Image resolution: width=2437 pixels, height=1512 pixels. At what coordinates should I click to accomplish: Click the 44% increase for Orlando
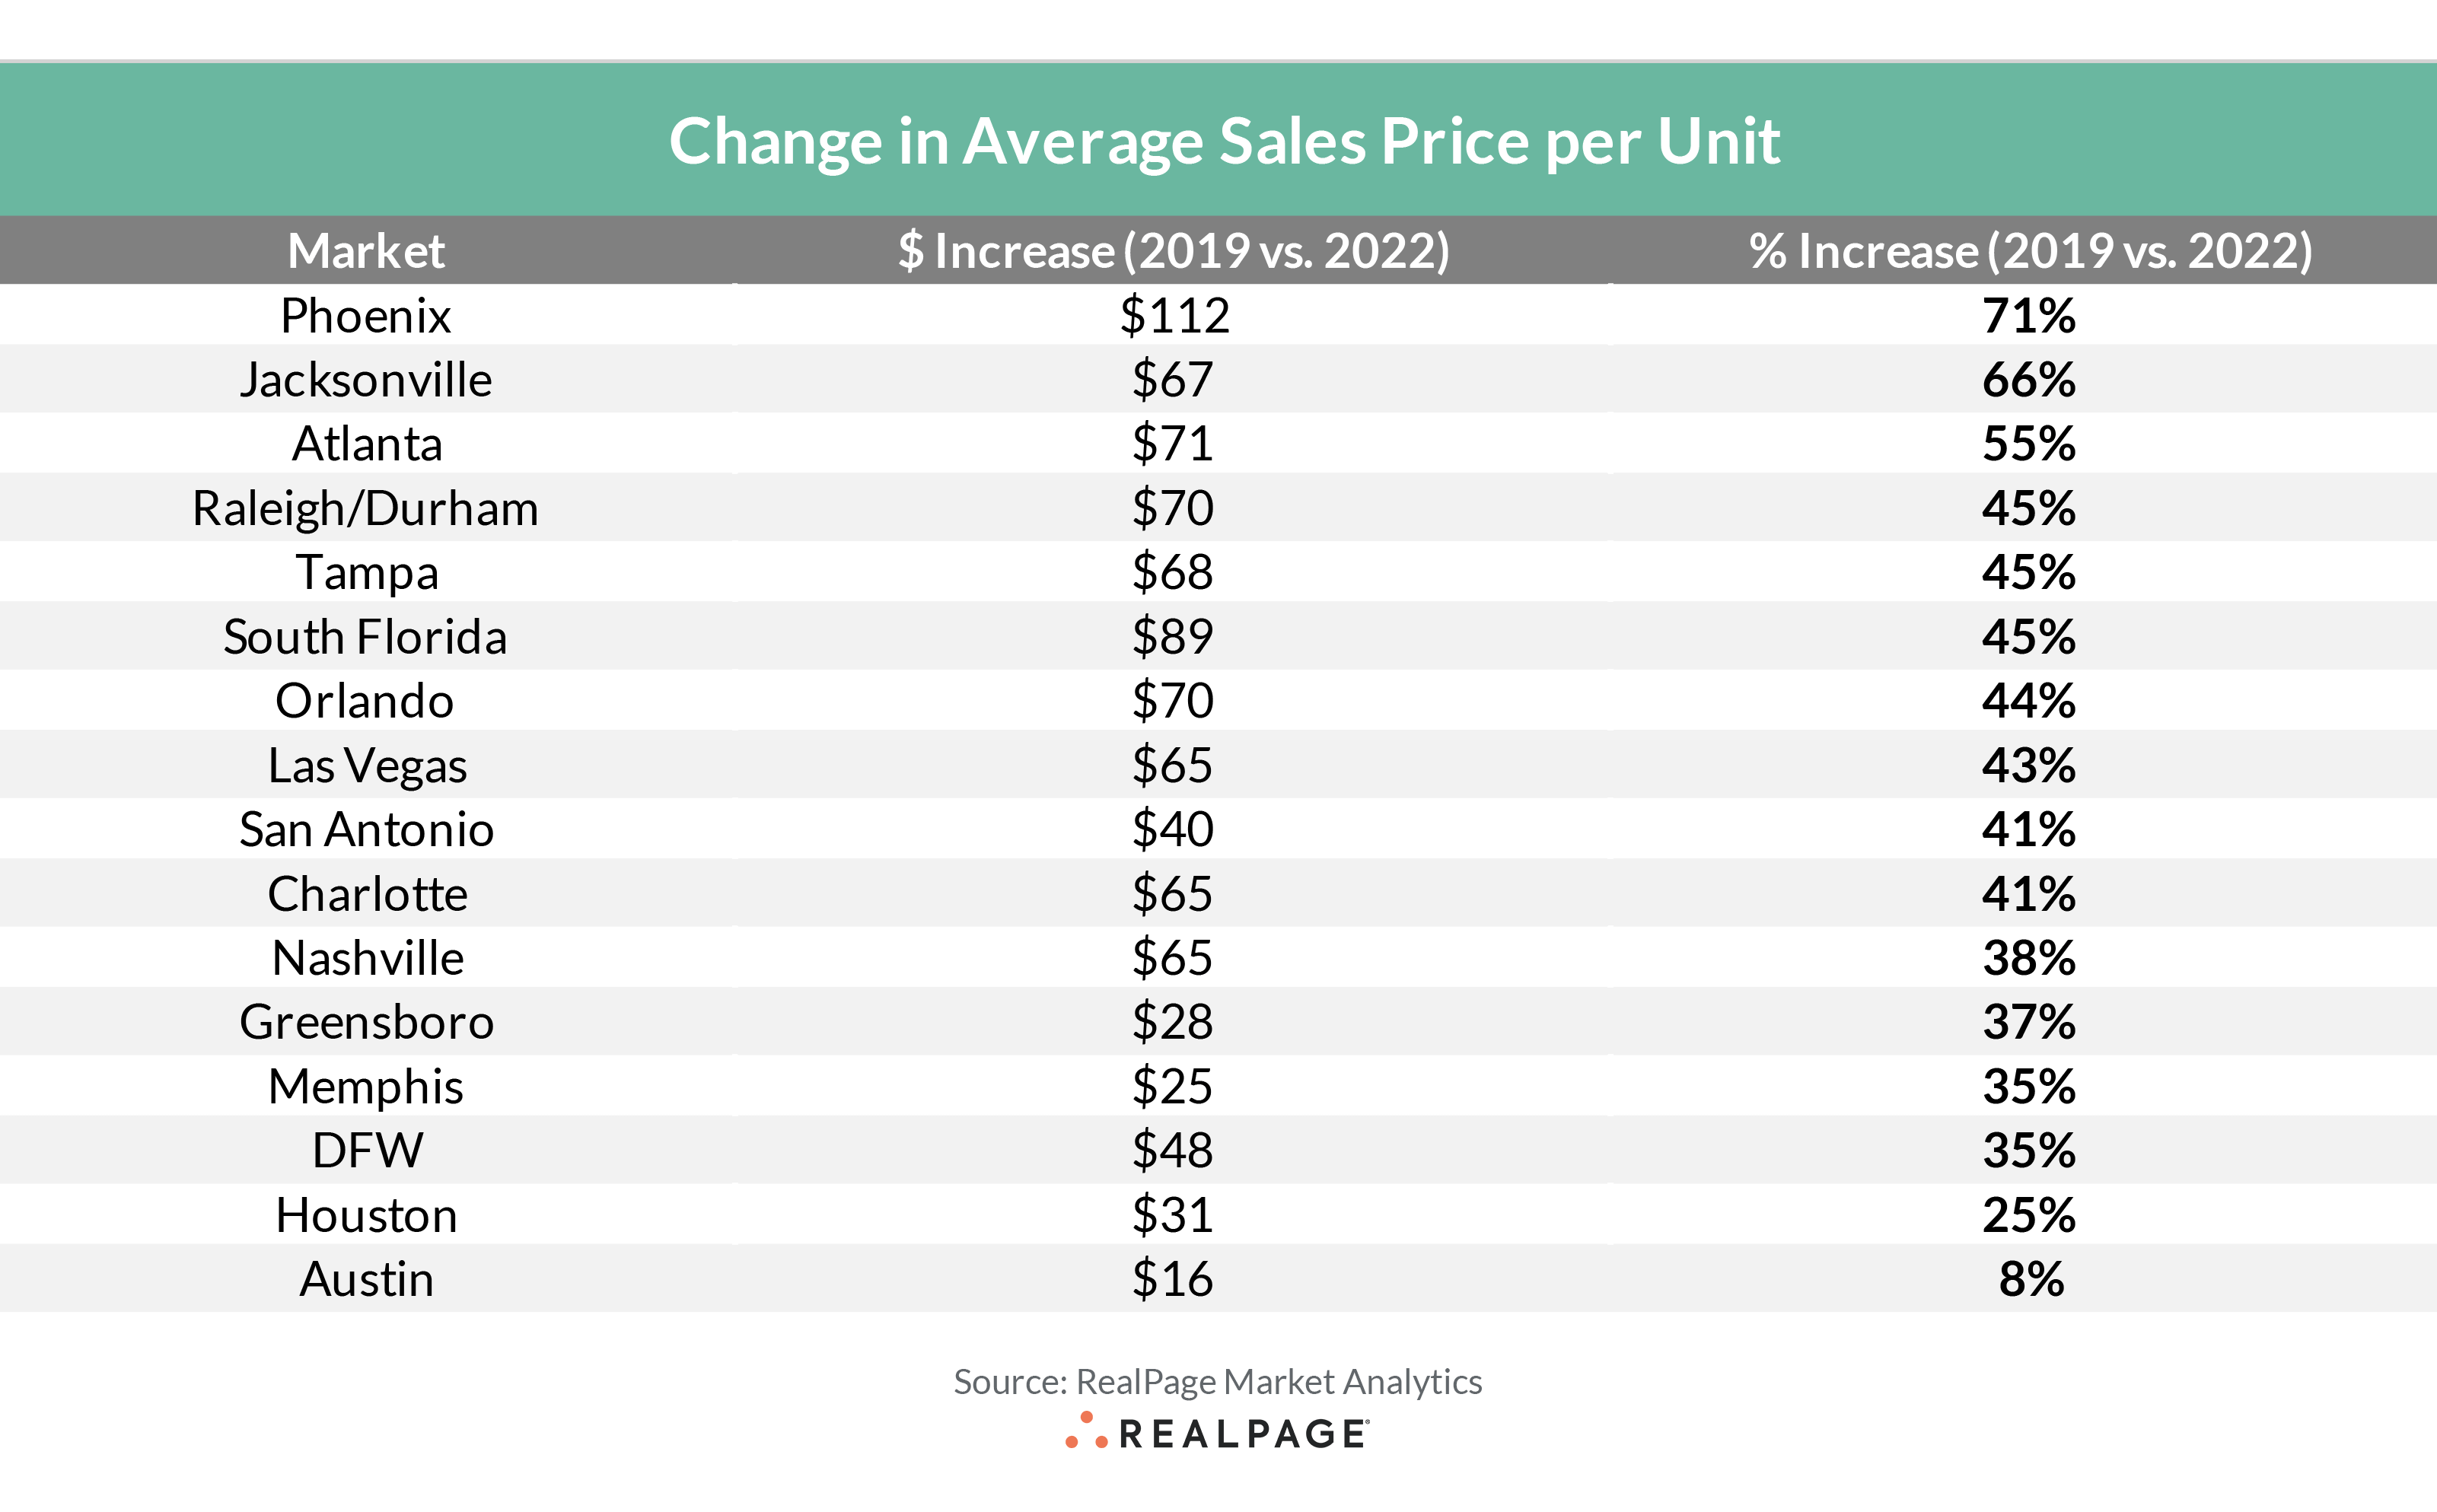[2029, 701]
